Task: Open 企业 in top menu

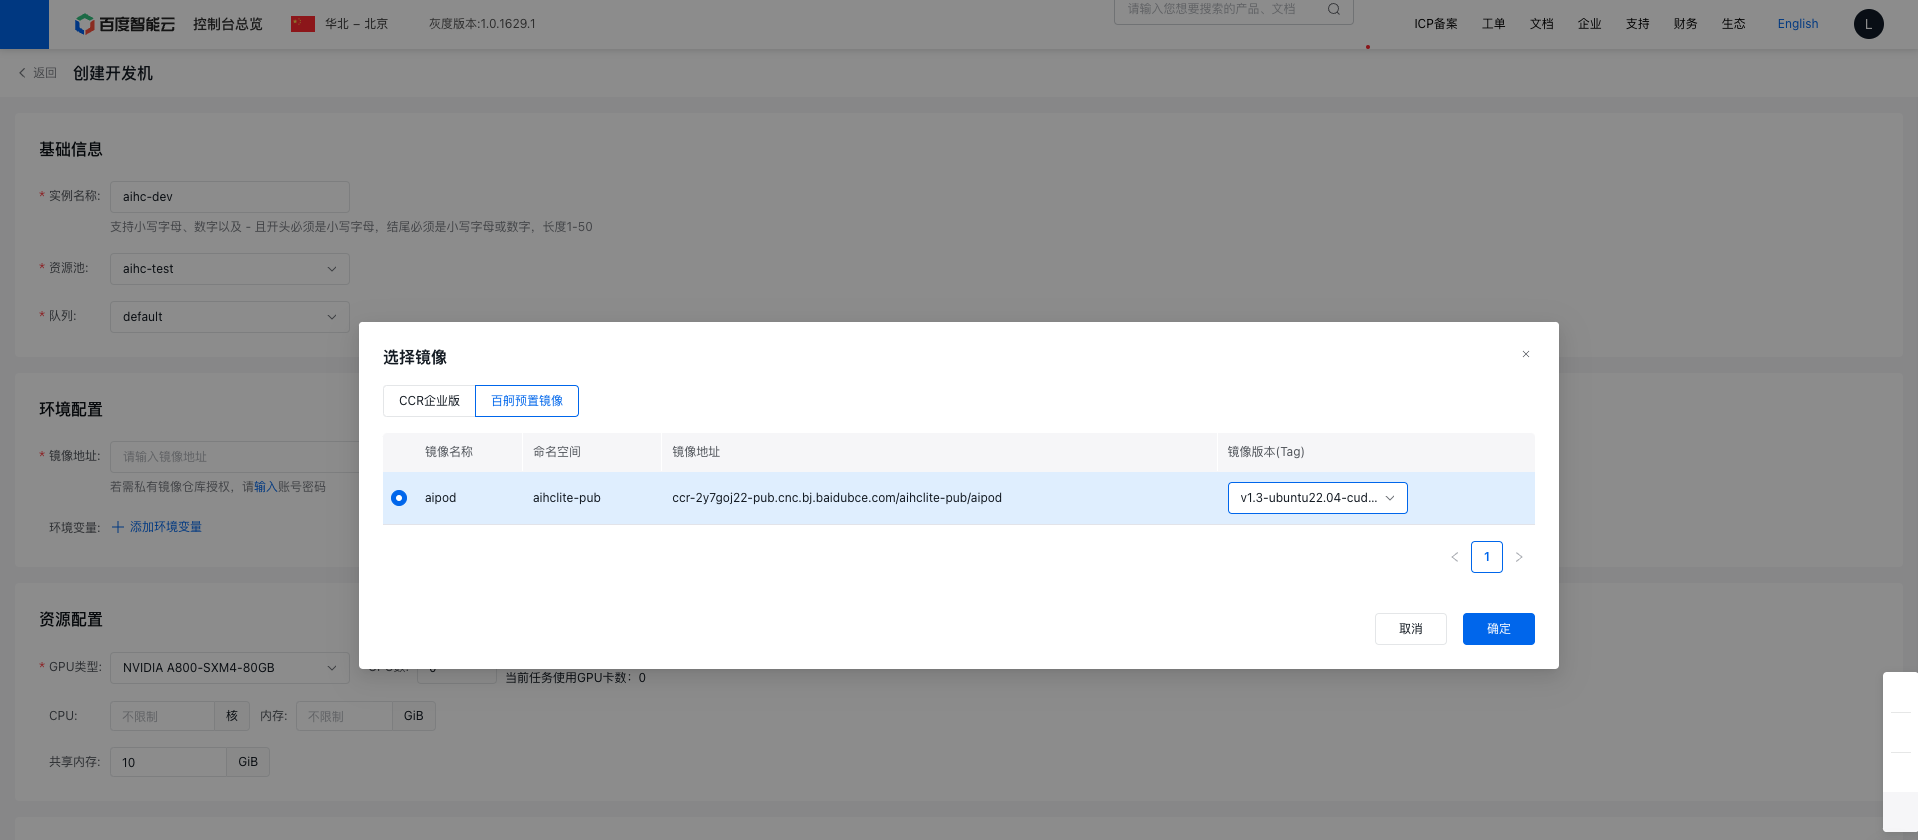Action: click(1590, 24)
